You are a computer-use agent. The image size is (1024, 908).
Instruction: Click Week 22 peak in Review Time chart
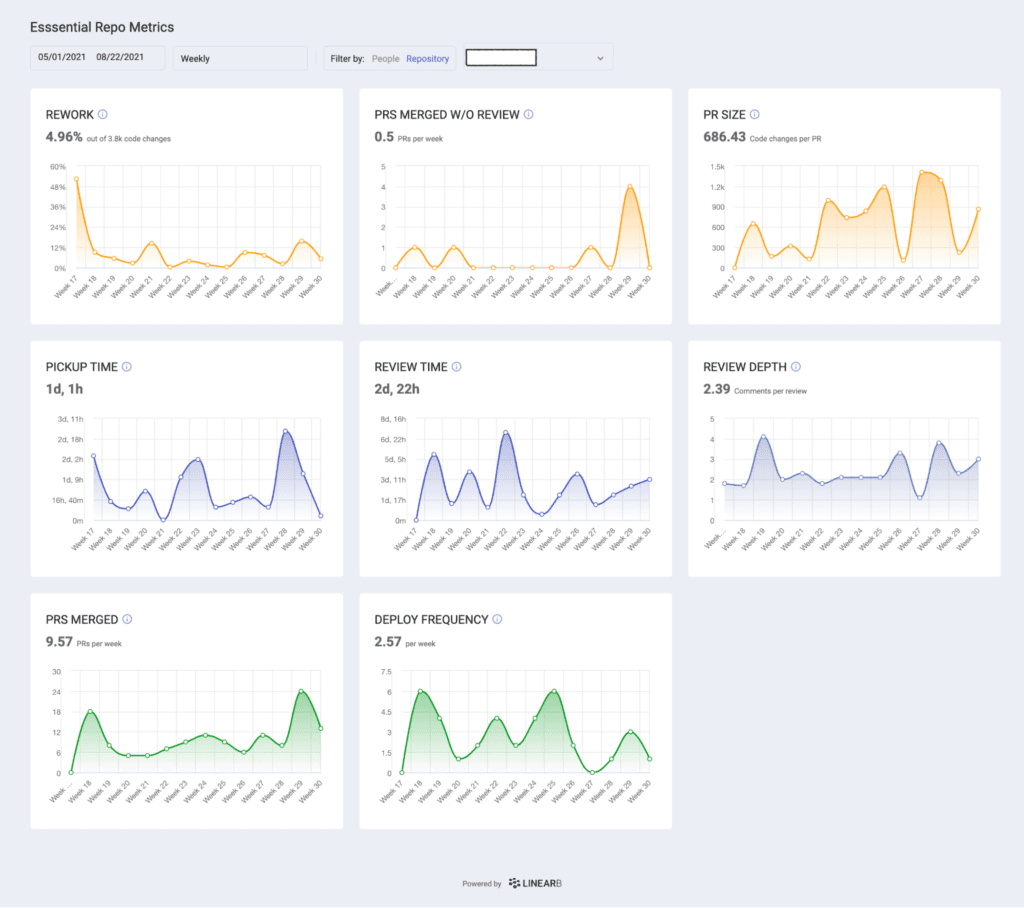pyautogui.click(x=506, y=433)
